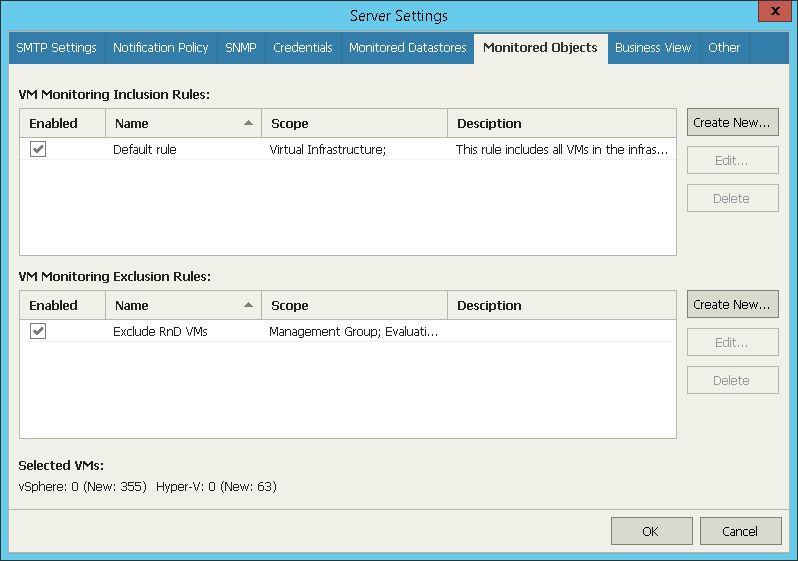
Task: Click the Virtual Infrastructure; scope cell
Action: point(328,150)
